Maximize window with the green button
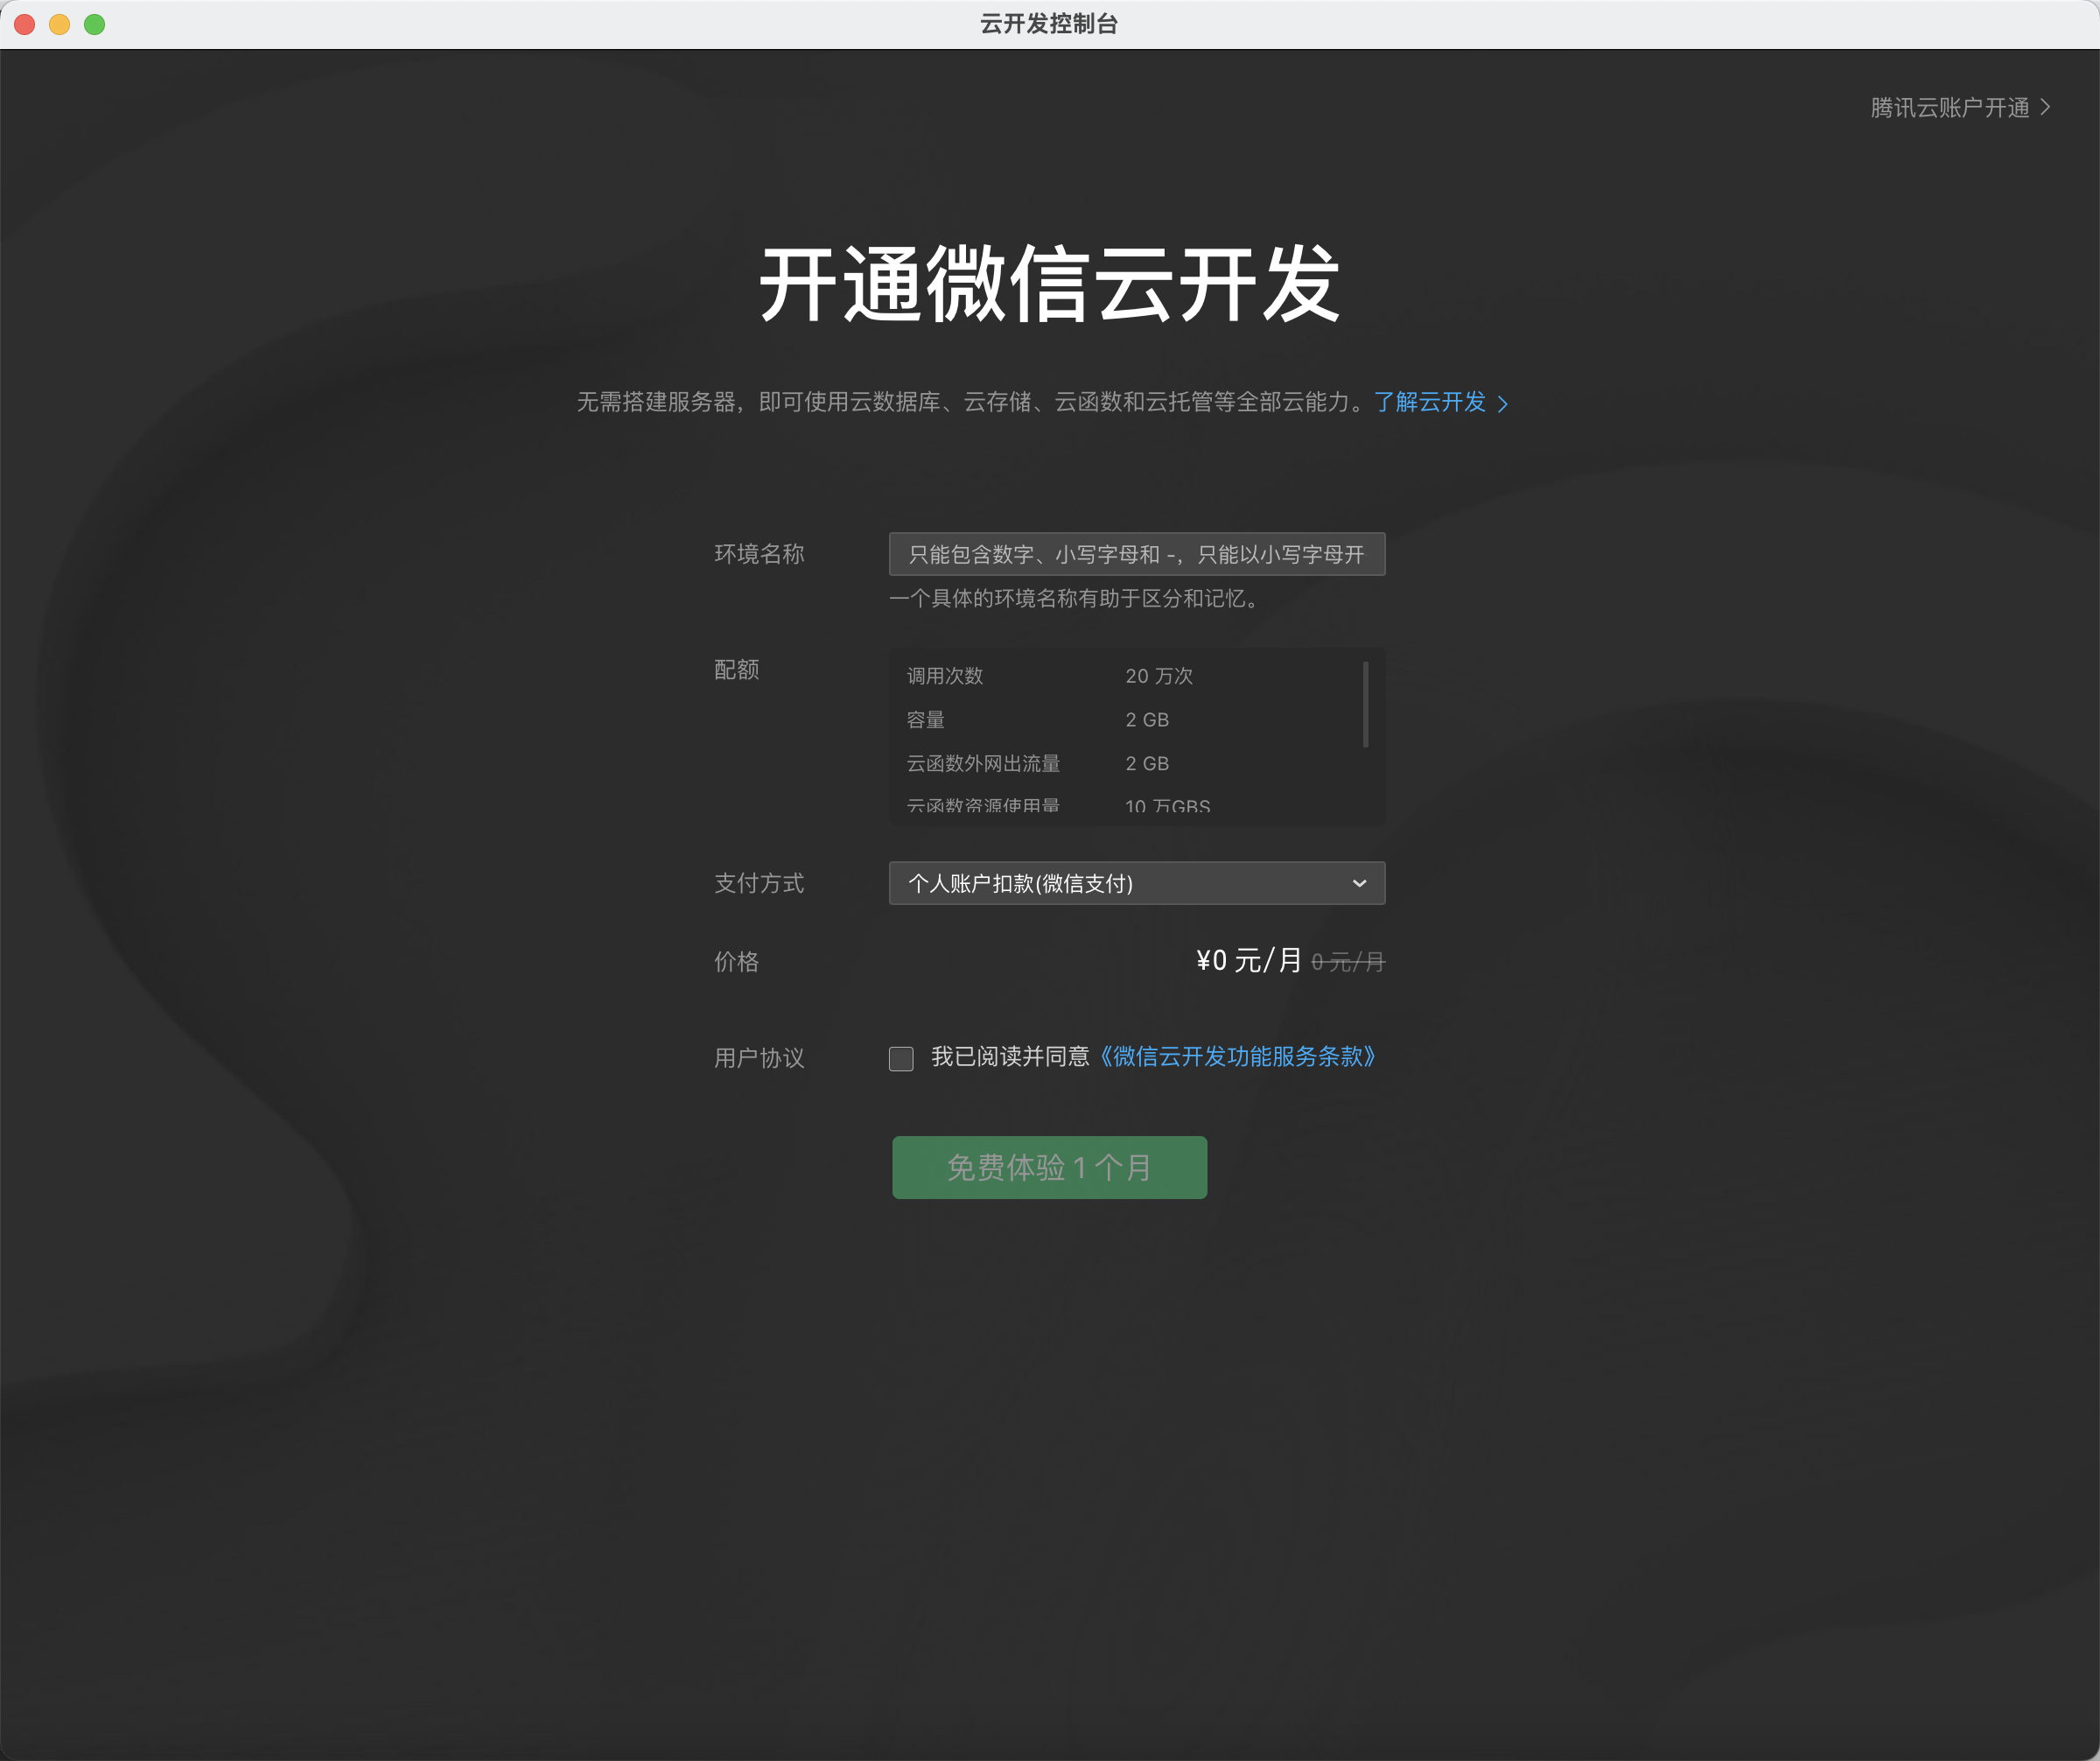Viewport: 2100px width, 1761px height. coord(95,24)
